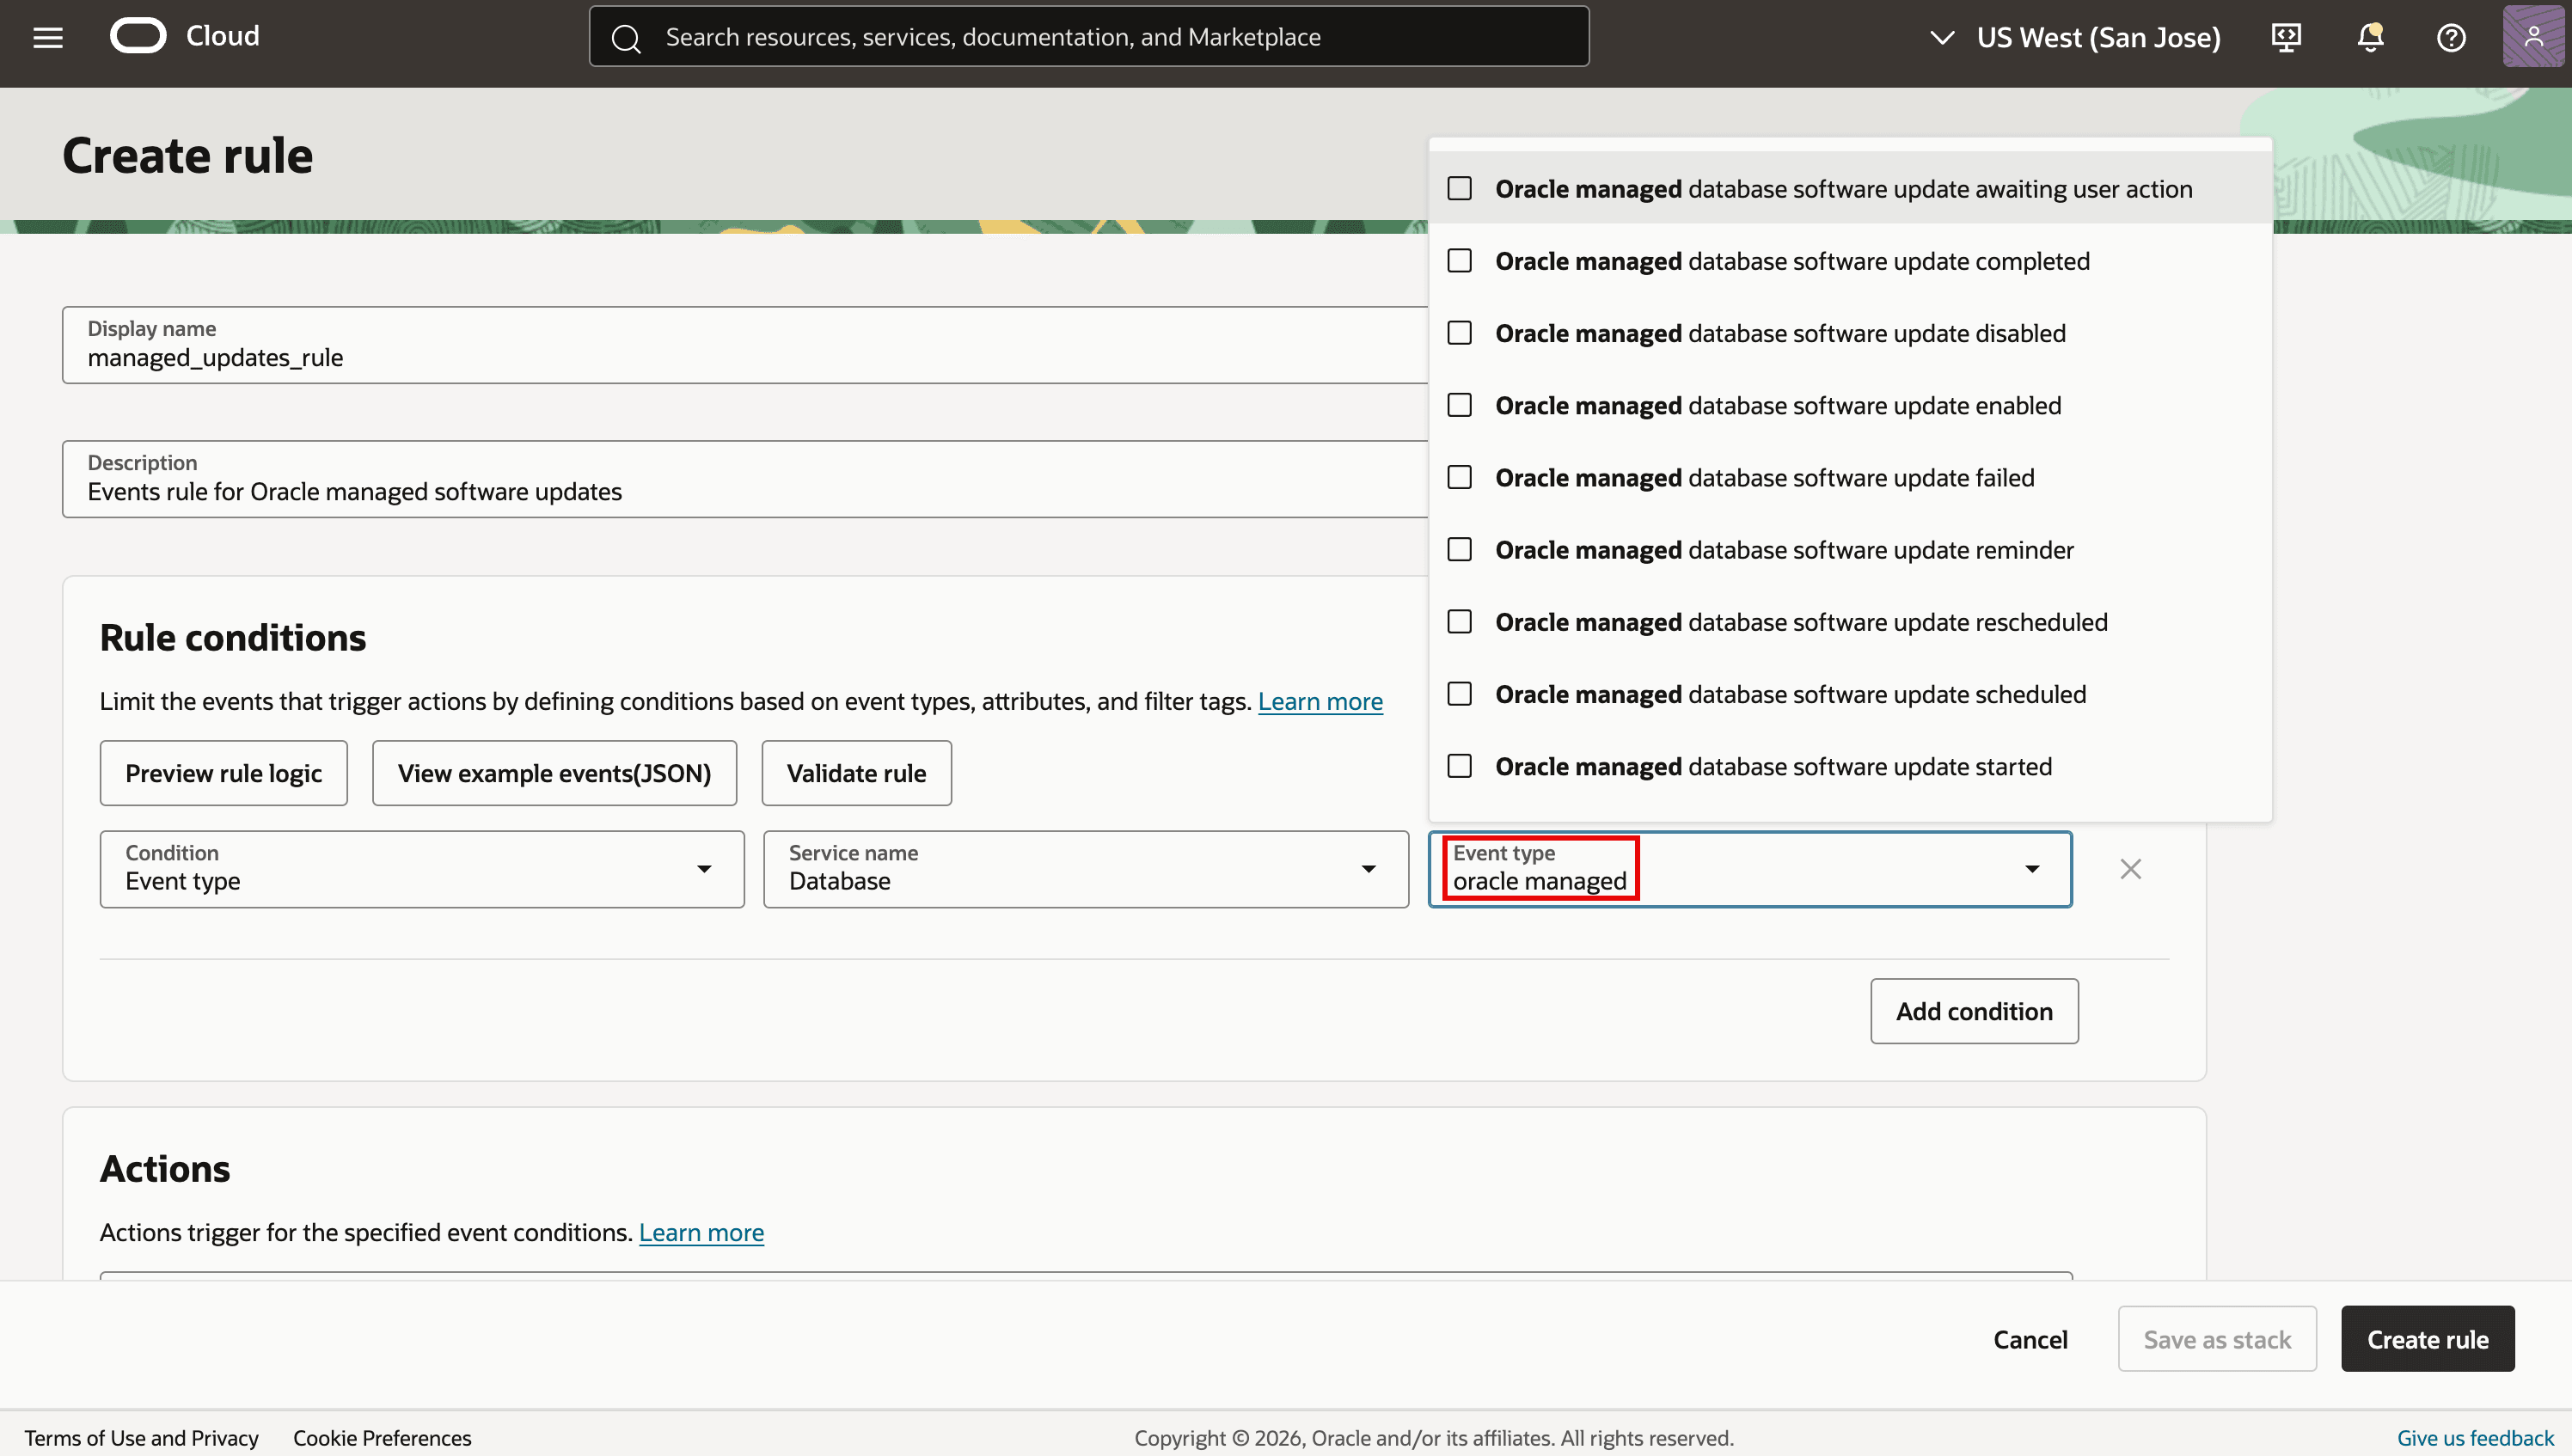Expand the Service name dropdown
The image size is (2572, 1456).
(x=1086, y=869)
